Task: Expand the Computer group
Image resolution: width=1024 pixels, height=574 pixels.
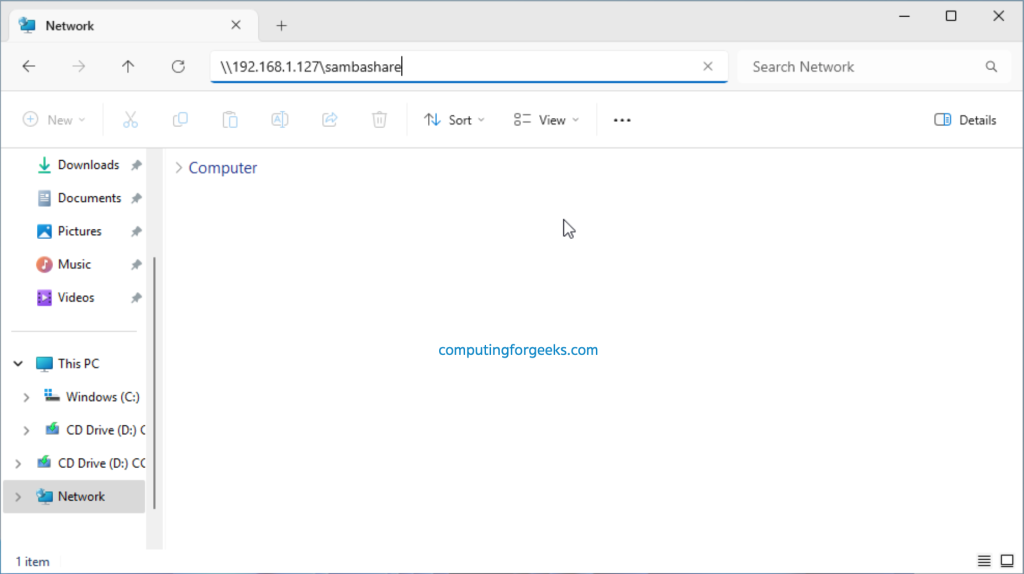Action: point(178,168)
